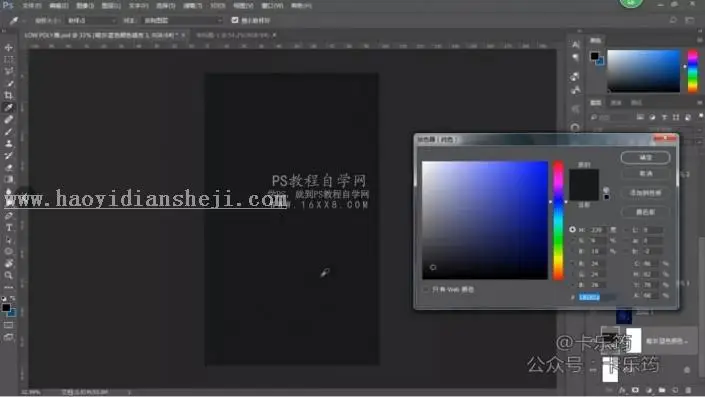
Task: Change screen mode from the toolbox
Action: (9, 337)
